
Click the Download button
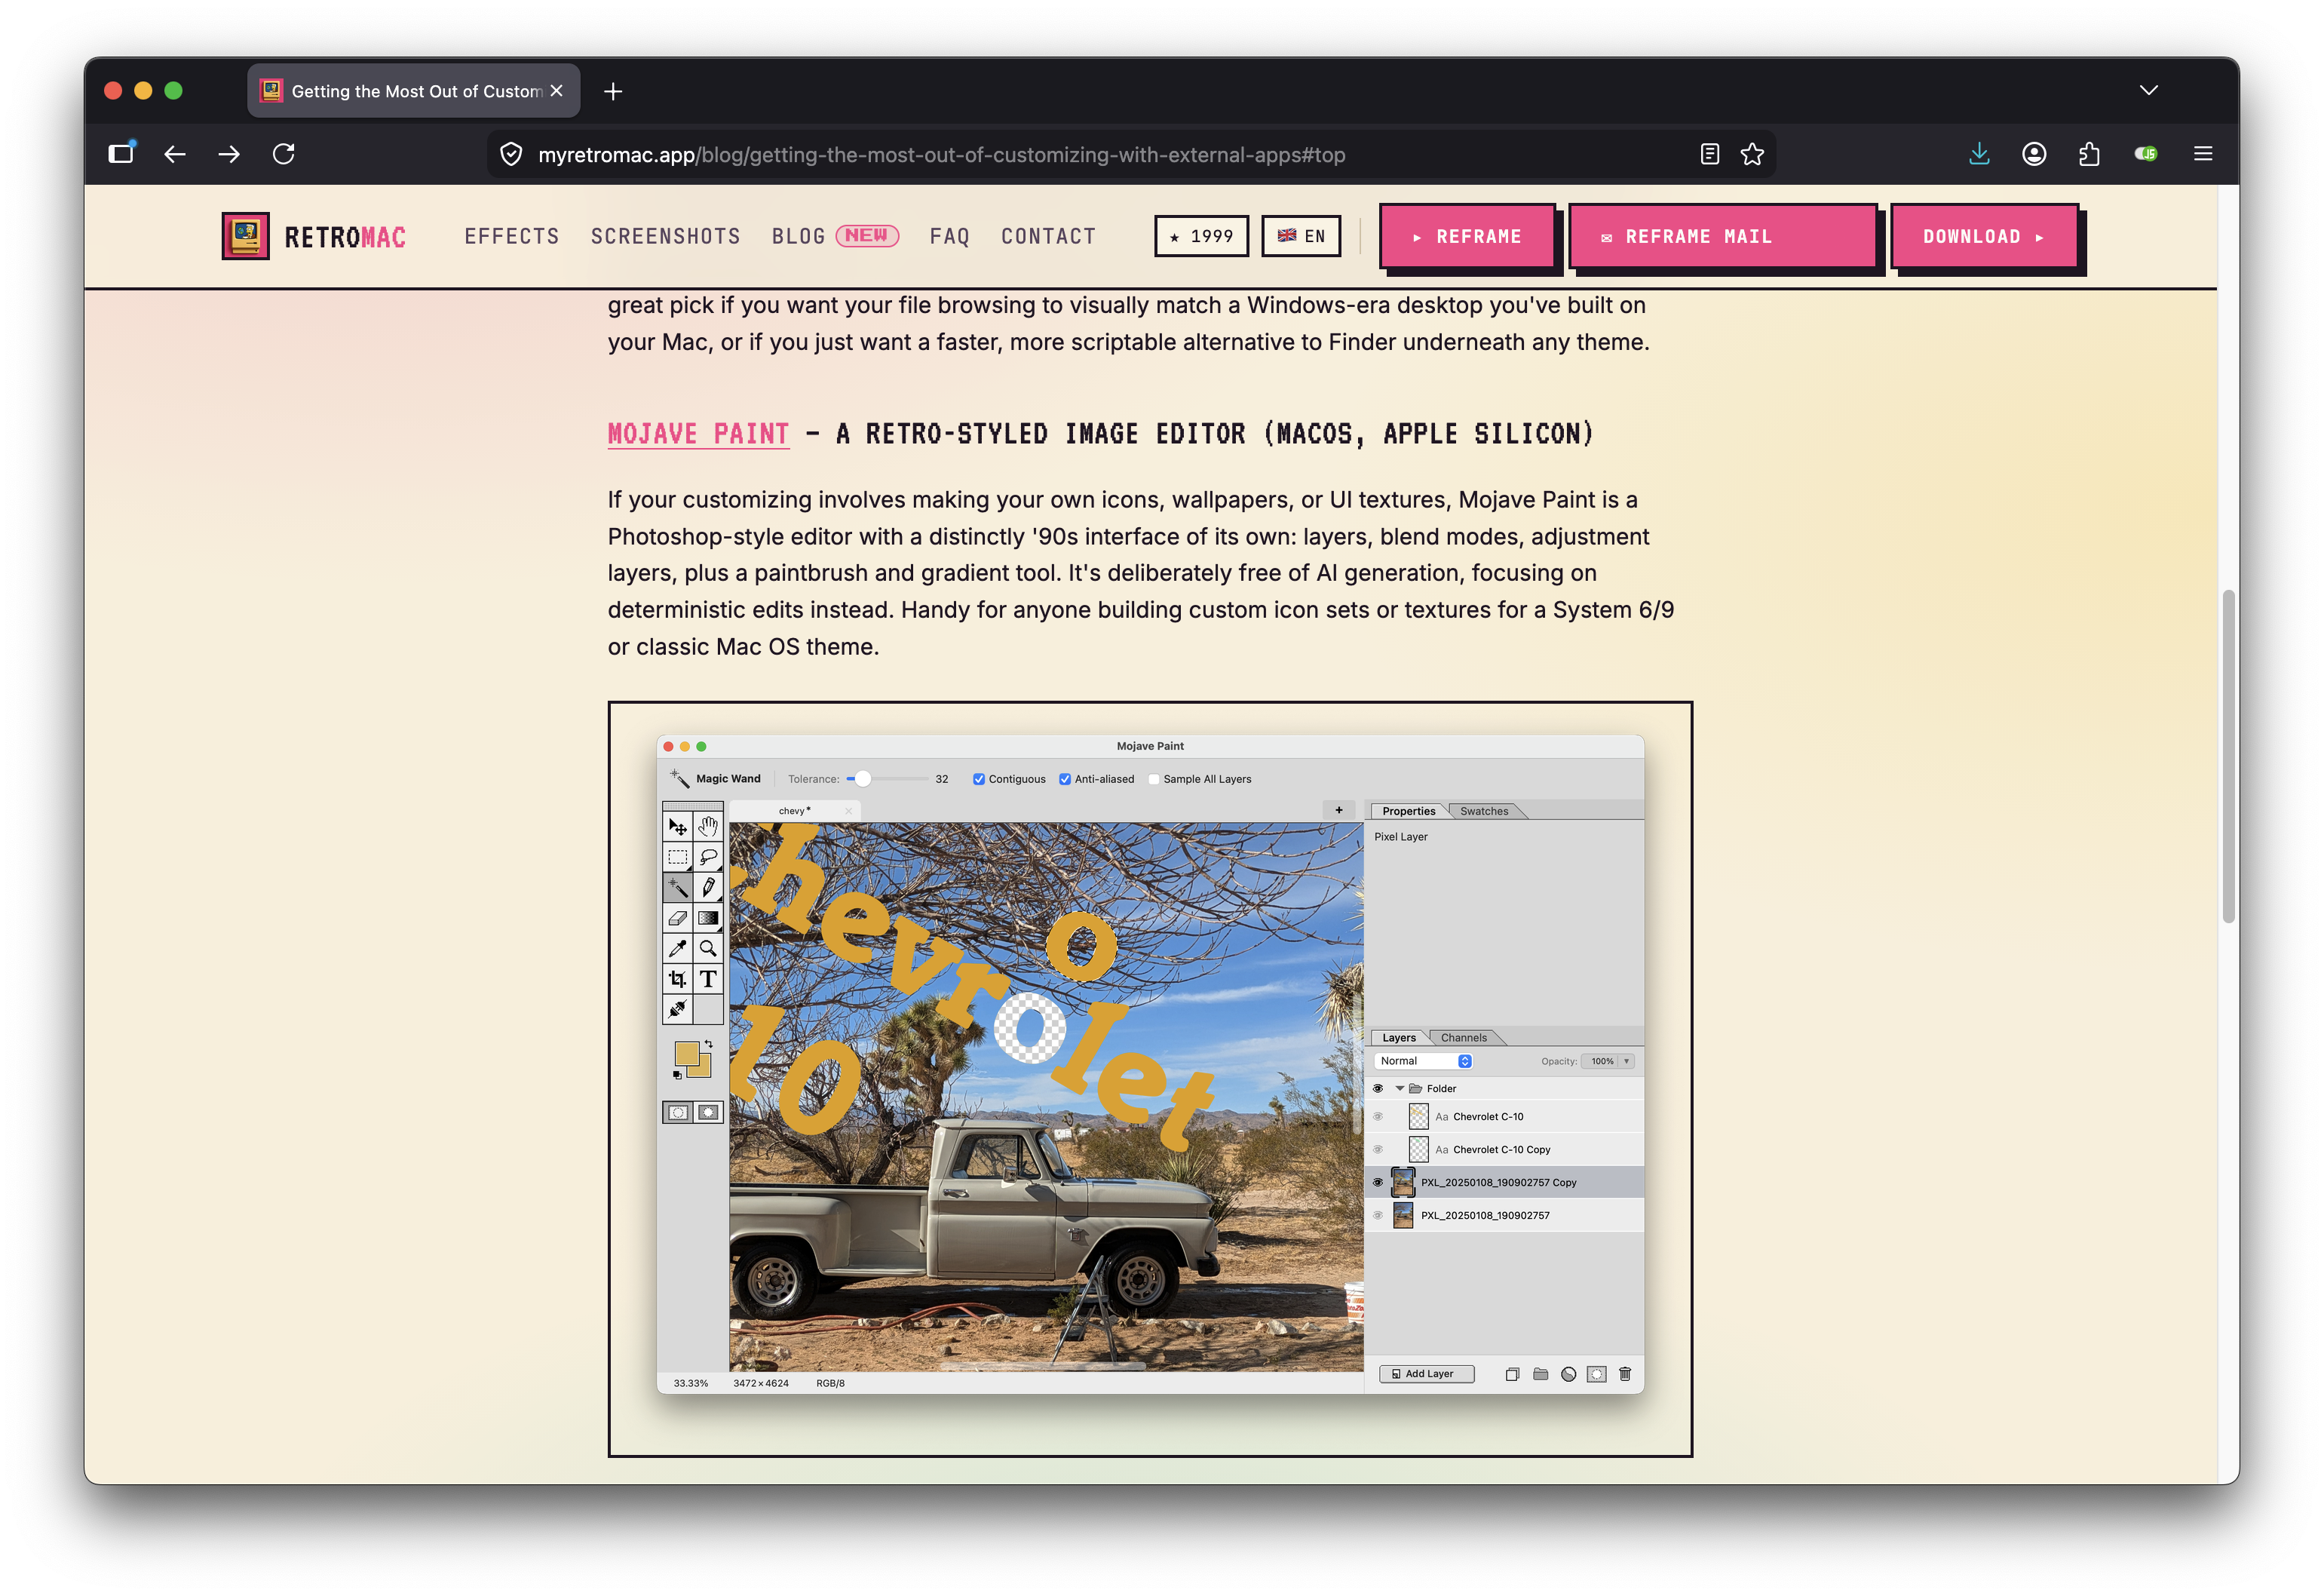point(1984,236)
